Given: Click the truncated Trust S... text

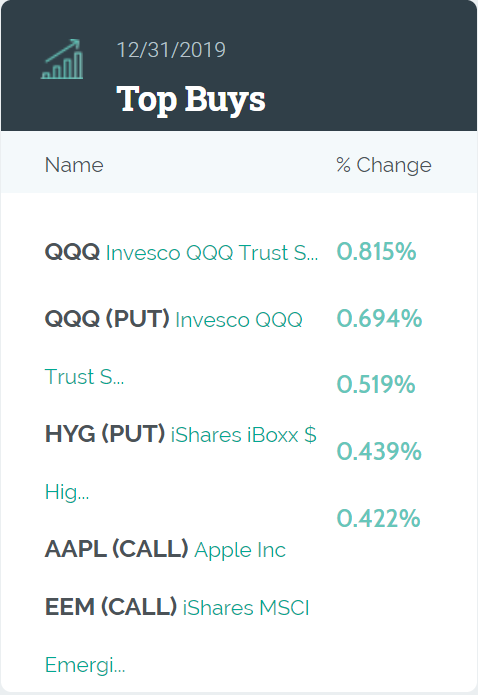Looking at the screenshot, I should click(84, 377).
